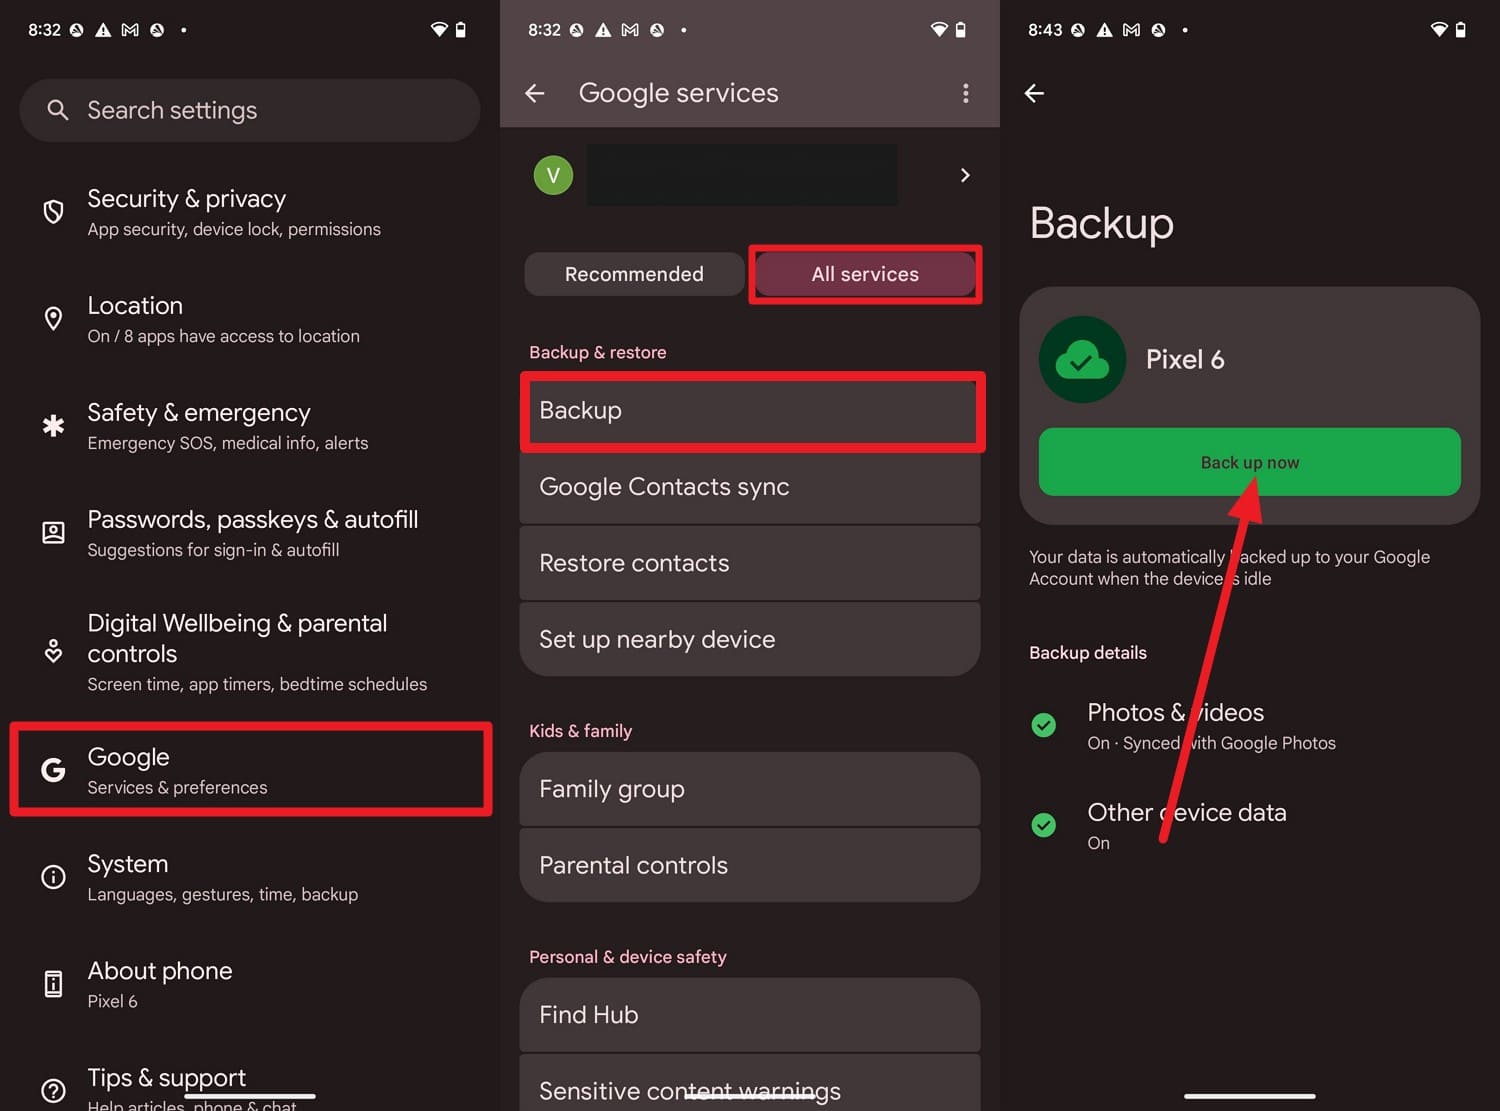This screenshot has width=1500, height=1111.
Task: Open About phone Pixel 6
Action: point(250,985)
